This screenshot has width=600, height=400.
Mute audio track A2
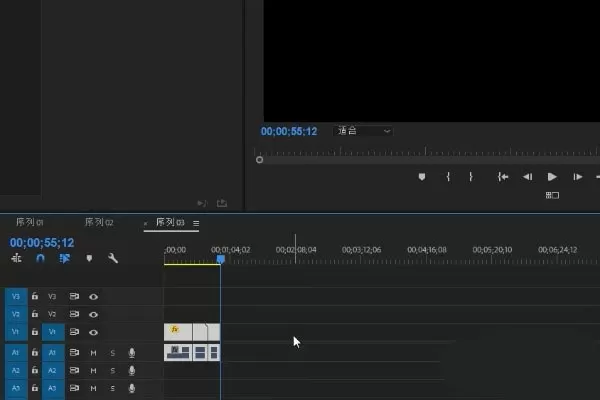93,371
